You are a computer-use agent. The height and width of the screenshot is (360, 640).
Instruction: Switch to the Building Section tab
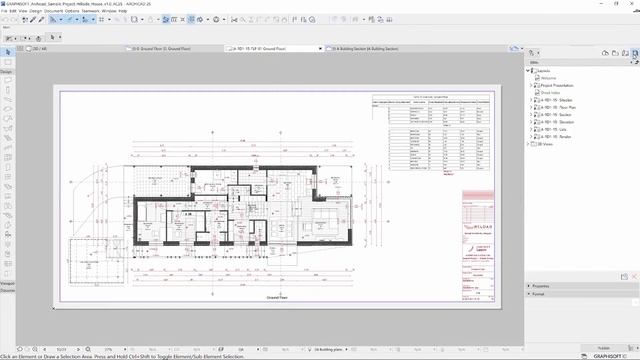pos(364,49)
